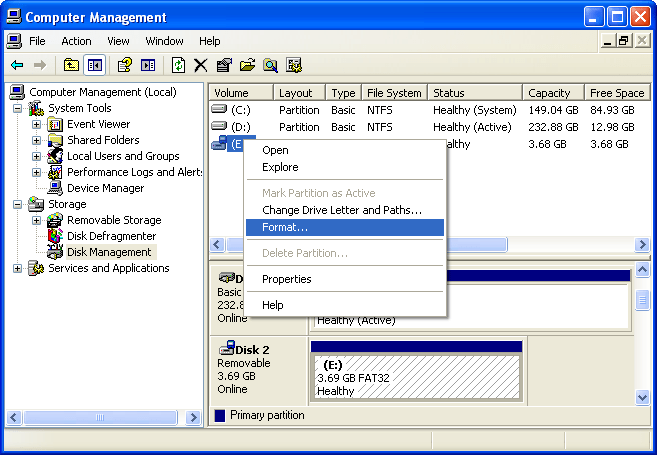Open the View menu
The image size is (657, 455).
[x=118, y=41]
